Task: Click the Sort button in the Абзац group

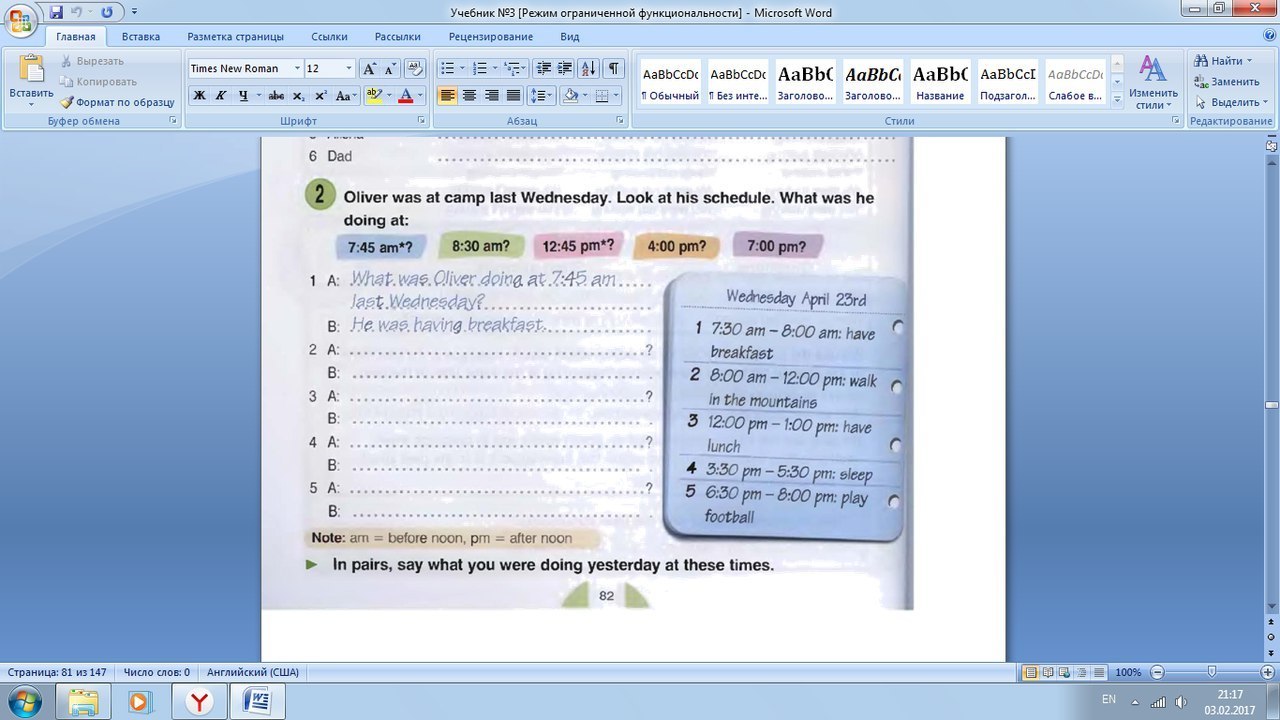Action: point(588,68)
